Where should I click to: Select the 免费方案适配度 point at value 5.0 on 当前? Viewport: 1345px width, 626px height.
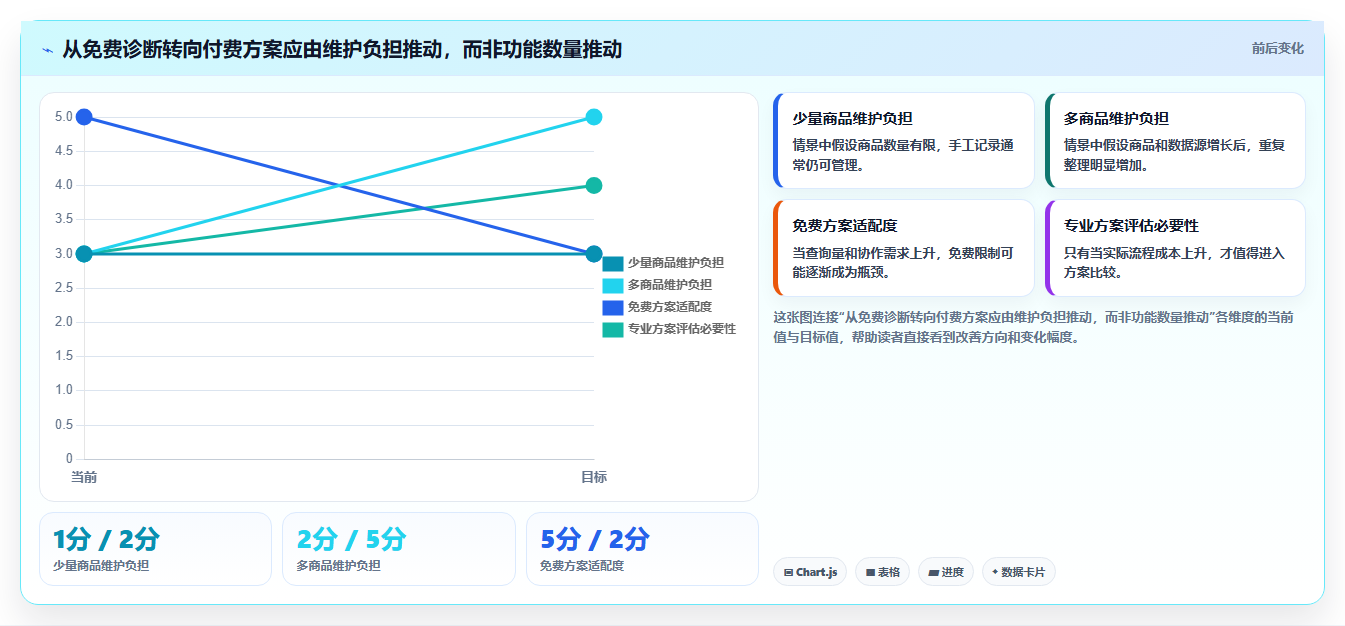(x=84, y=117)
